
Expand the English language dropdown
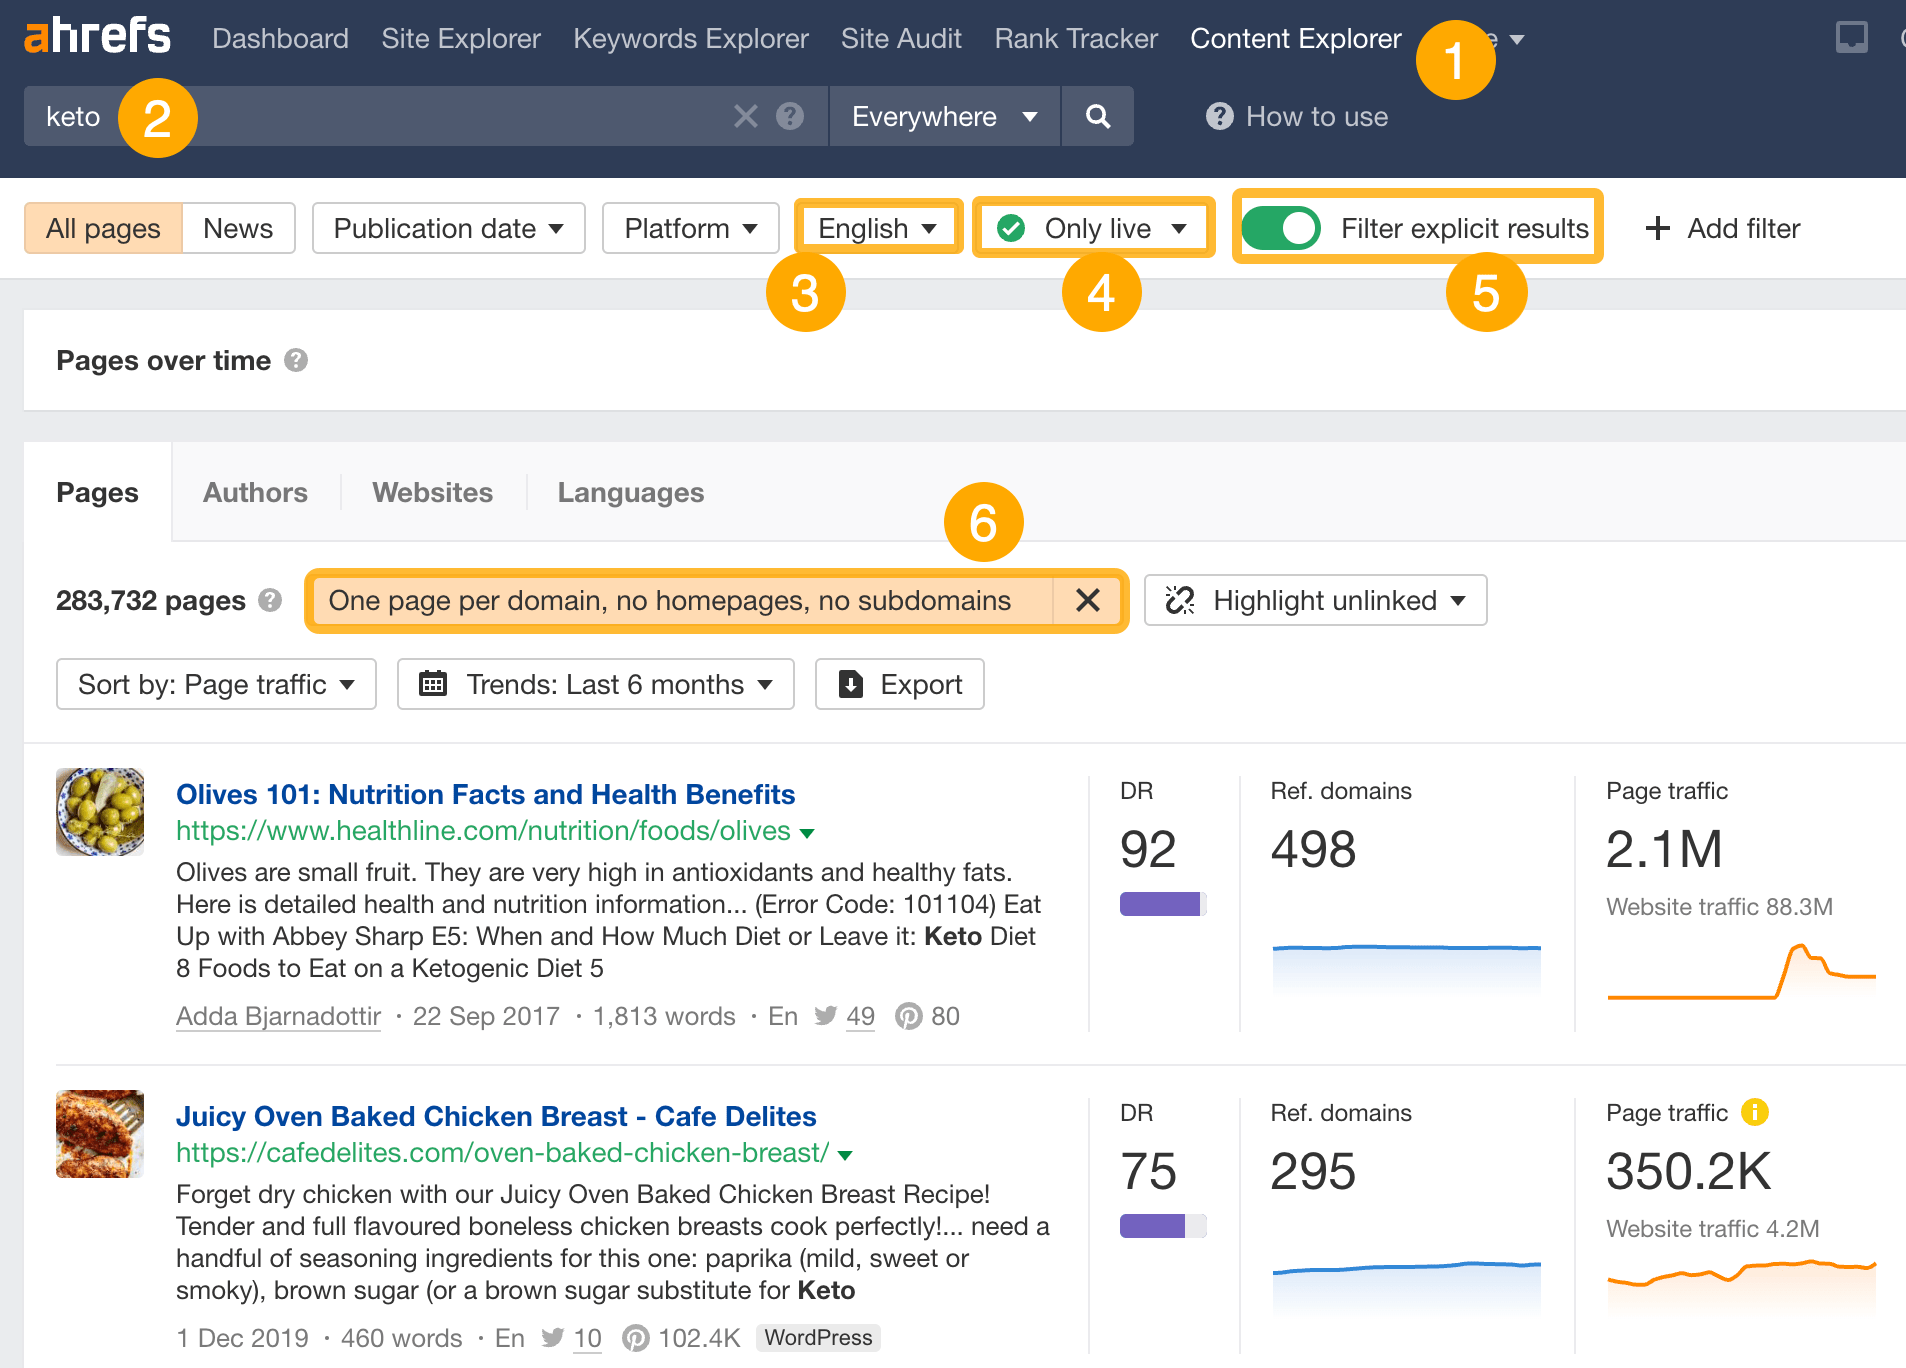tap(878, 228)
